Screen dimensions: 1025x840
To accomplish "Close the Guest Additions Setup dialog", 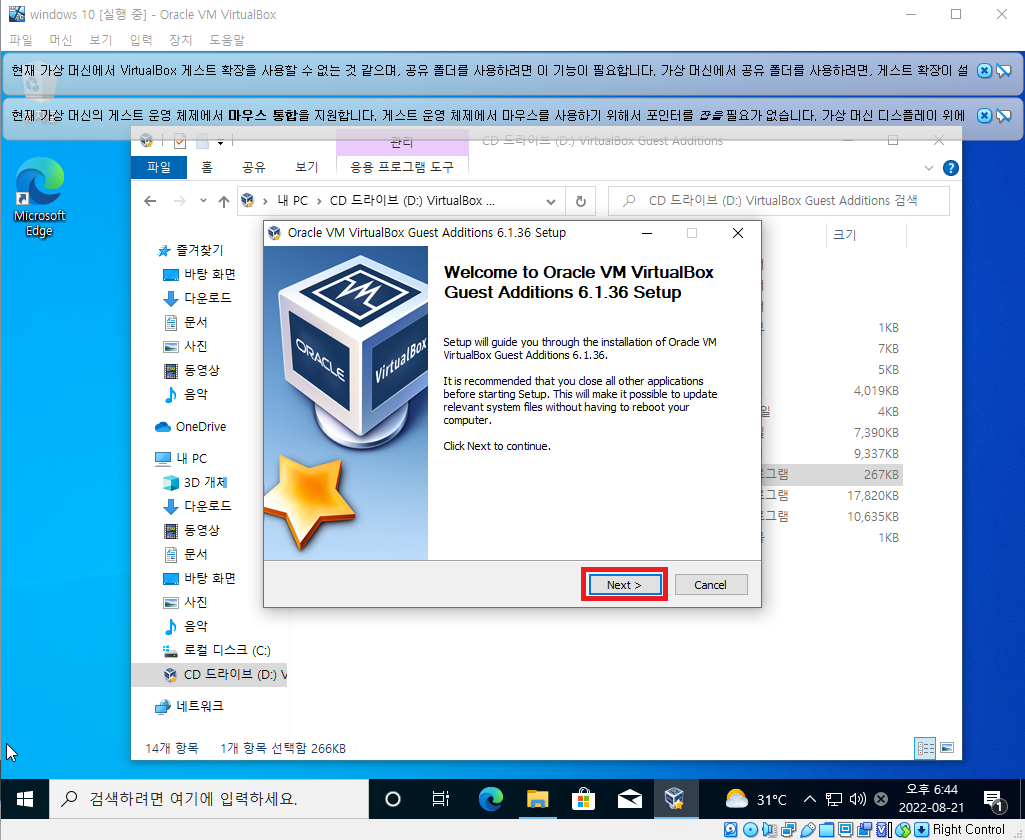I will pos(738,233).
